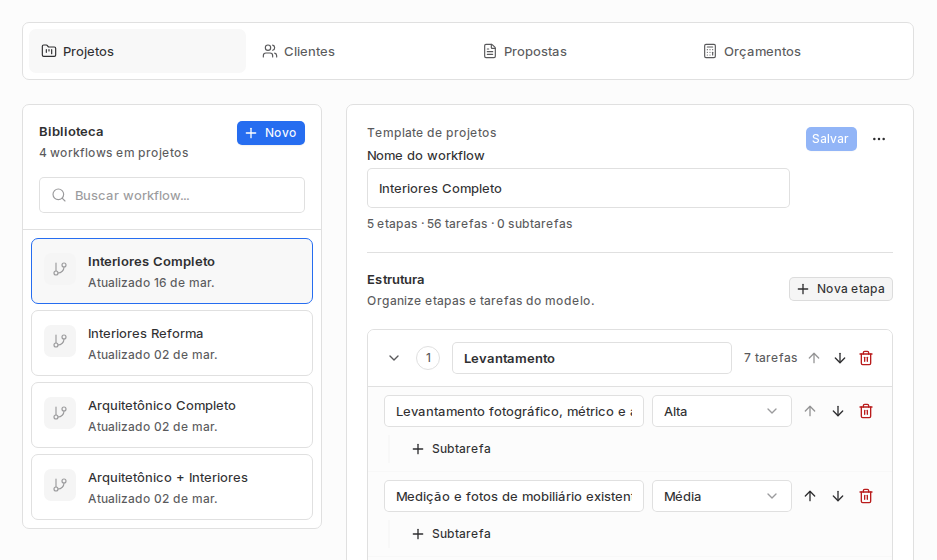Move Levantamento stage down arrow
This screenshot has width=937, height=560.
pyautogui.click(x=840, y=358)
